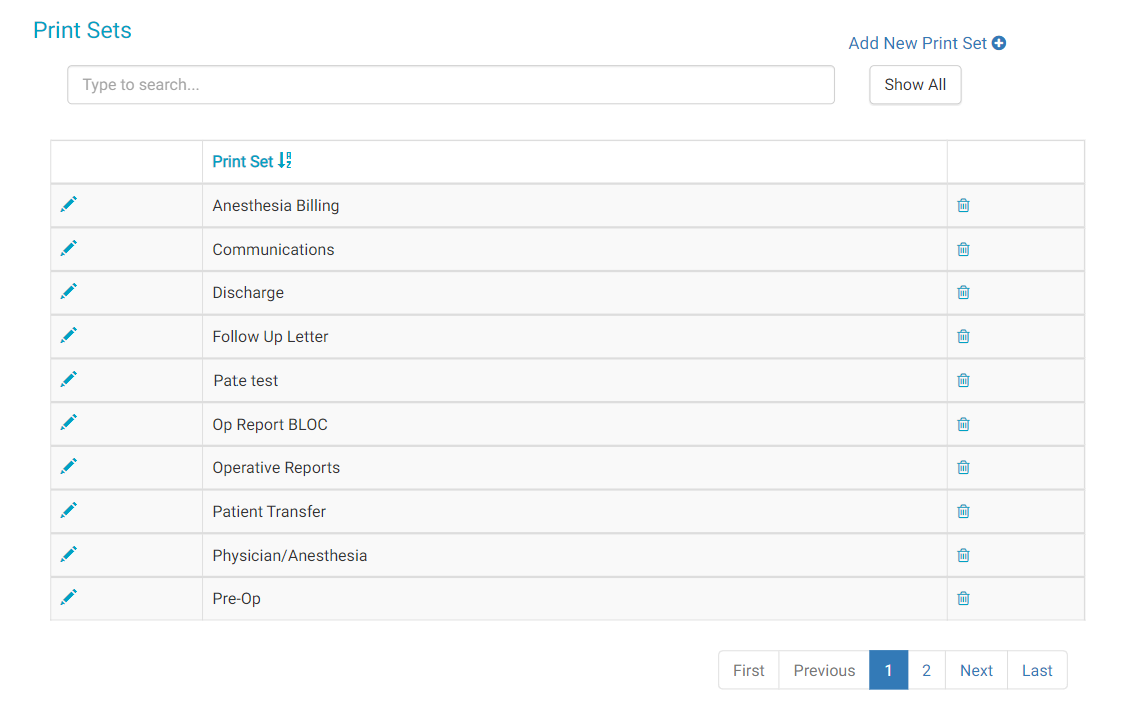Return to the First page
Viewport: 1128px width, 715px height.
pyautogui.click(x=748, y=670)
